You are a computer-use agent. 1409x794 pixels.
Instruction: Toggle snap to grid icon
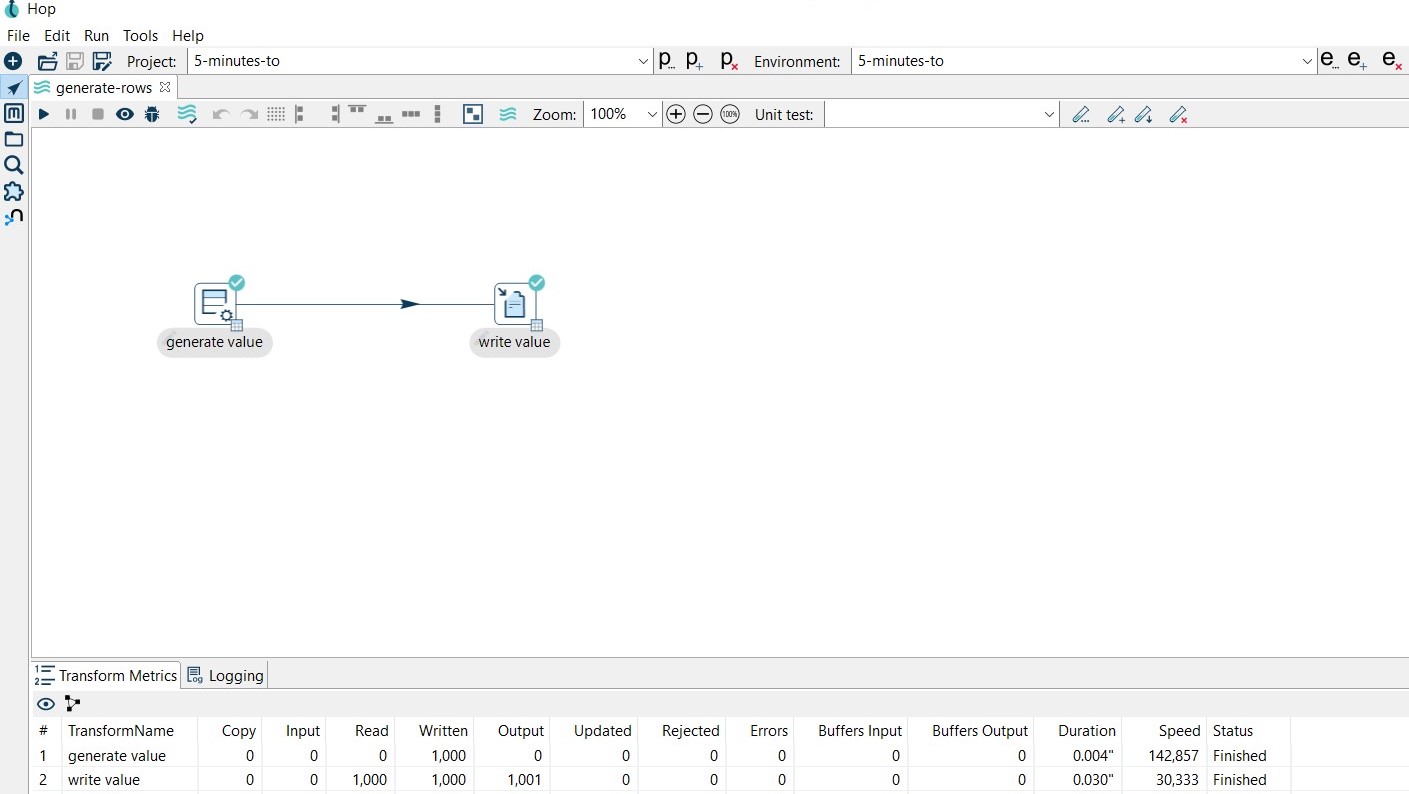tap(276, 115)
